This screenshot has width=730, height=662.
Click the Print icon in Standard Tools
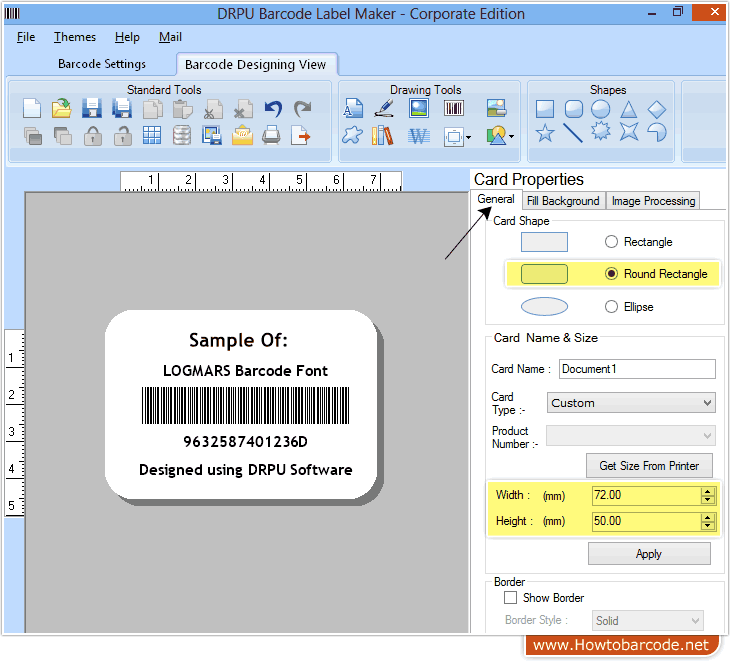click(271, 135)
